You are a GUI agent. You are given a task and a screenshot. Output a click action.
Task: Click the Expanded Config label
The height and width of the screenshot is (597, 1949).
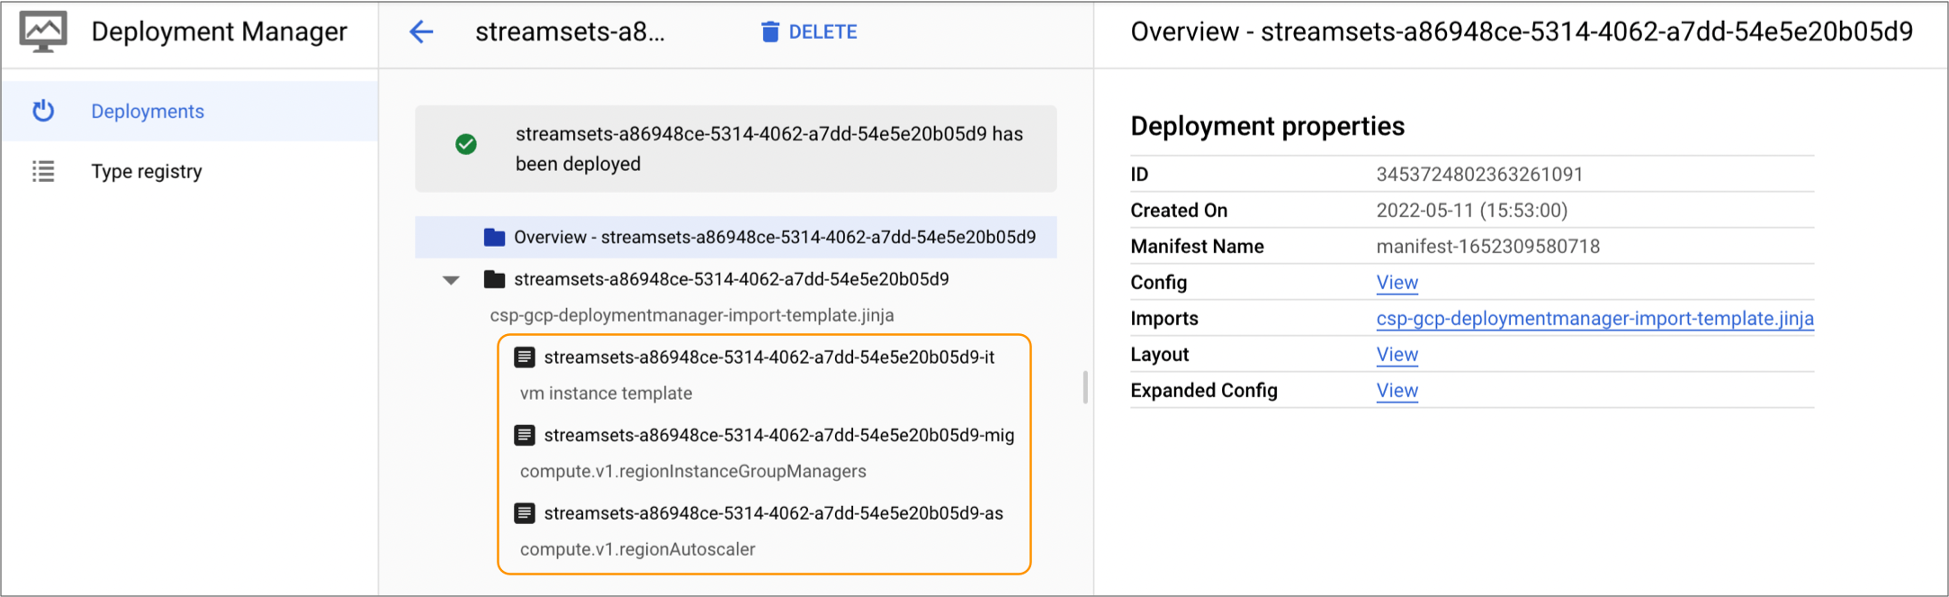(x=1204, y=390)
